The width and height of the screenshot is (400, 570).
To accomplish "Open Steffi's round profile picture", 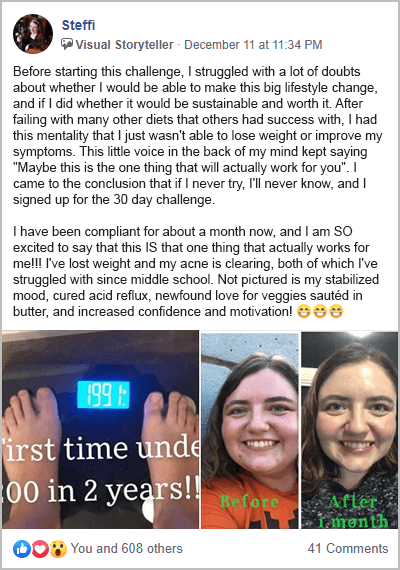I will 33,34.
